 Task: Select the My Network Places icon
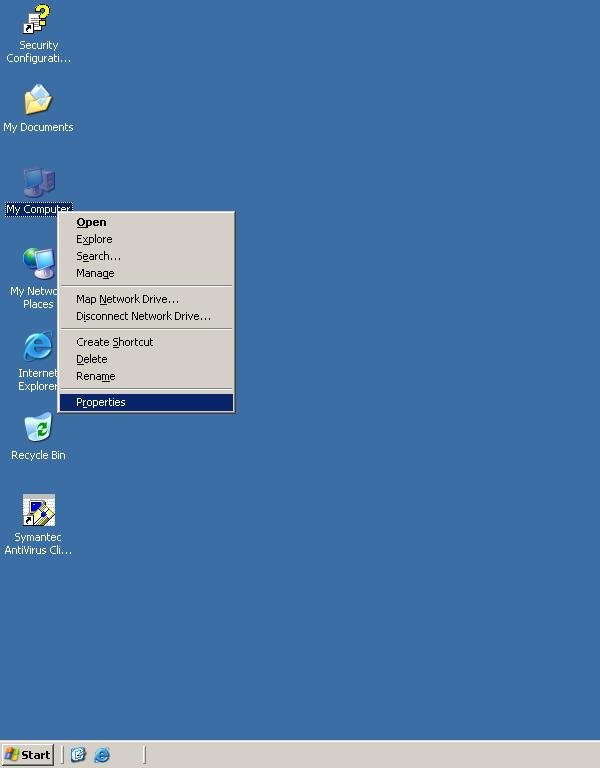click(38, 264)
